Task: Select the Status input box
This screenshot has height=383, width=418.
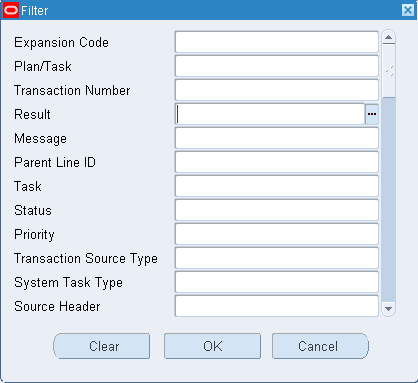Action: pyautogui.click(x=277, y=210)
